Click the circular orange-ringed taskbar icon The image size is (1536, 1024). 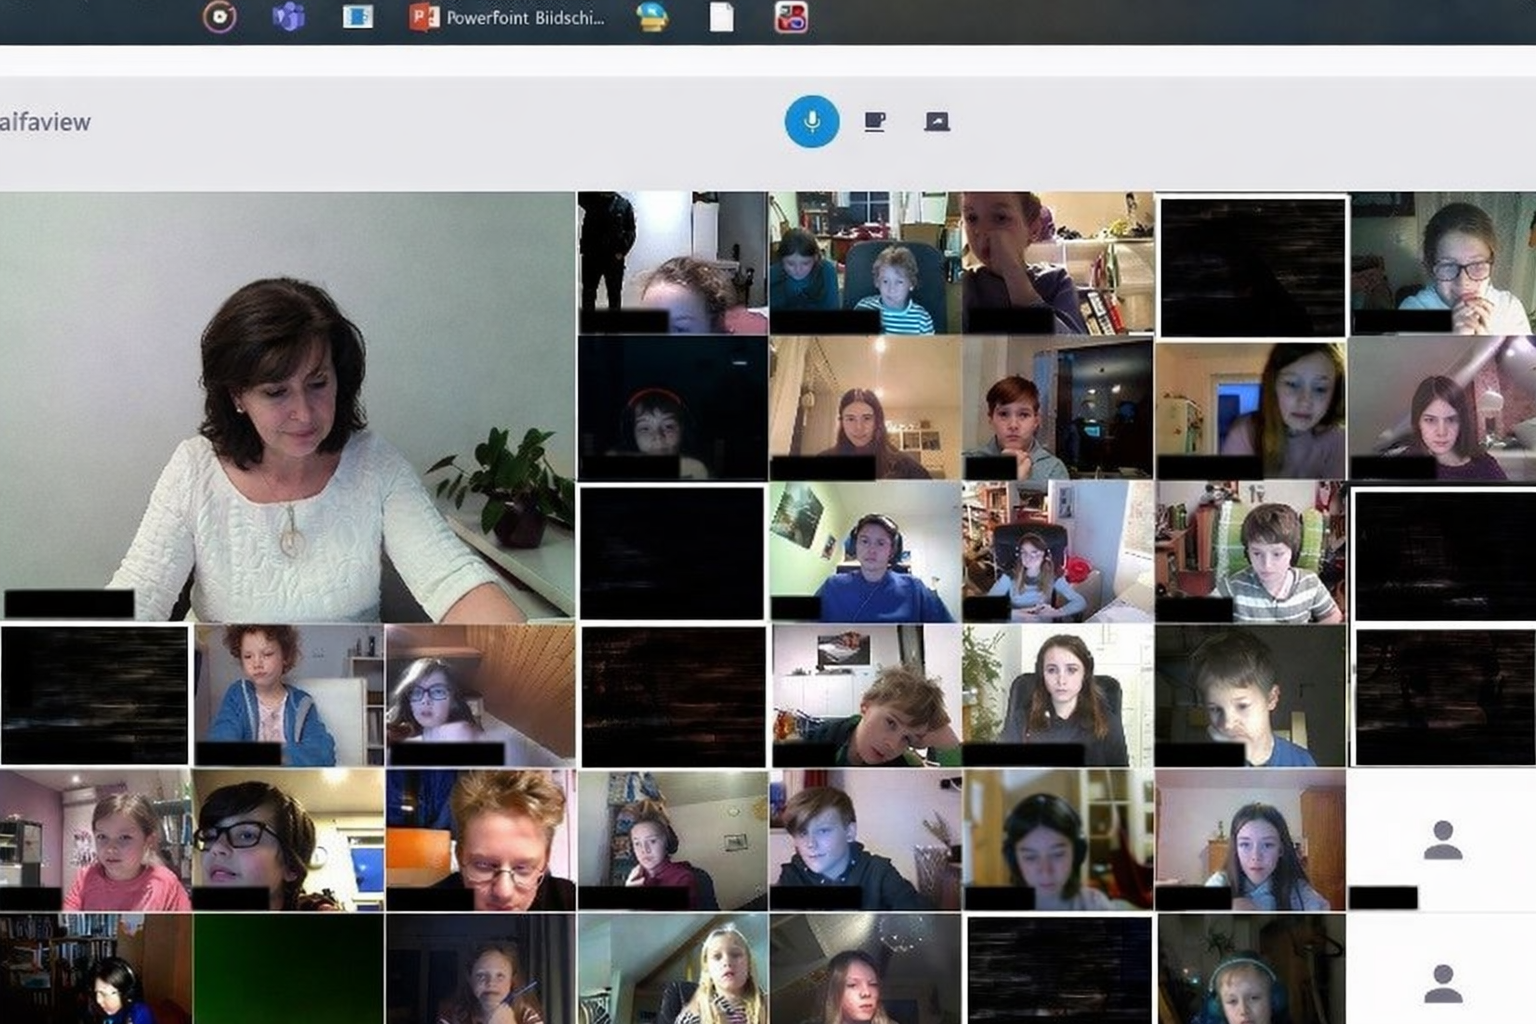219,17
